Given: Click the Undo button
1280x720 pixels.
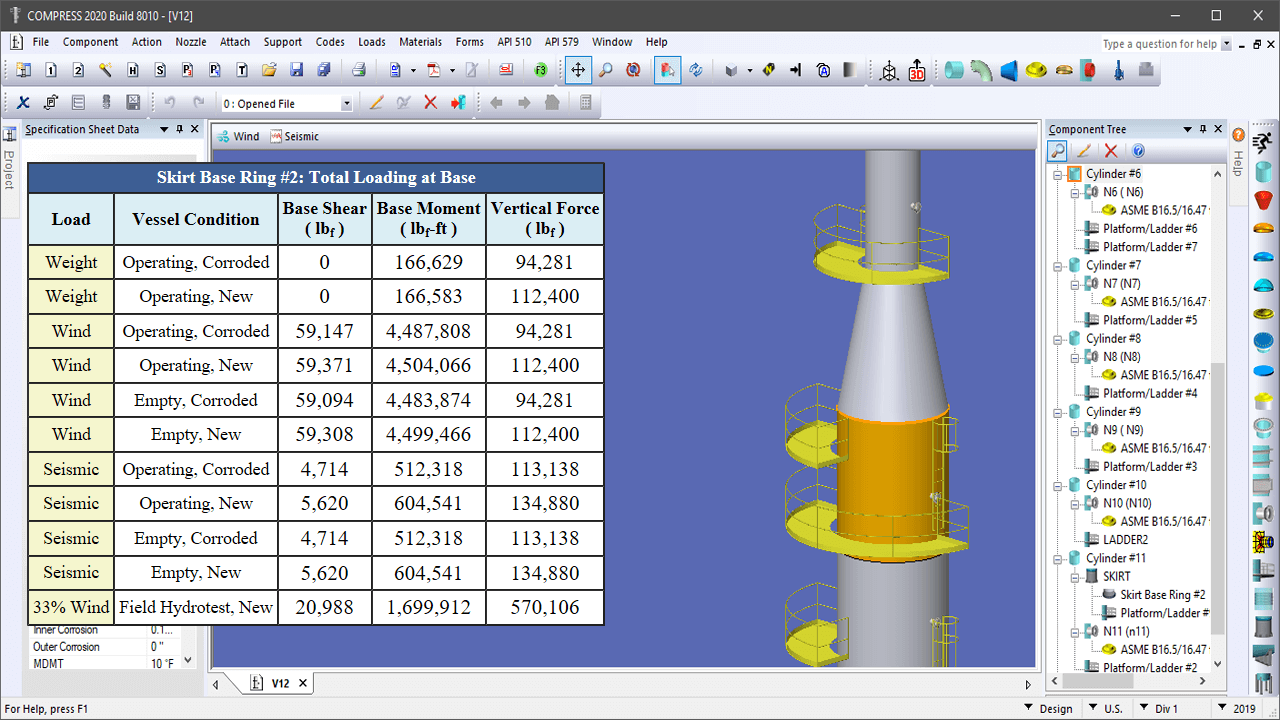Looking at the screenshot, I should click(x=172, y=102).
